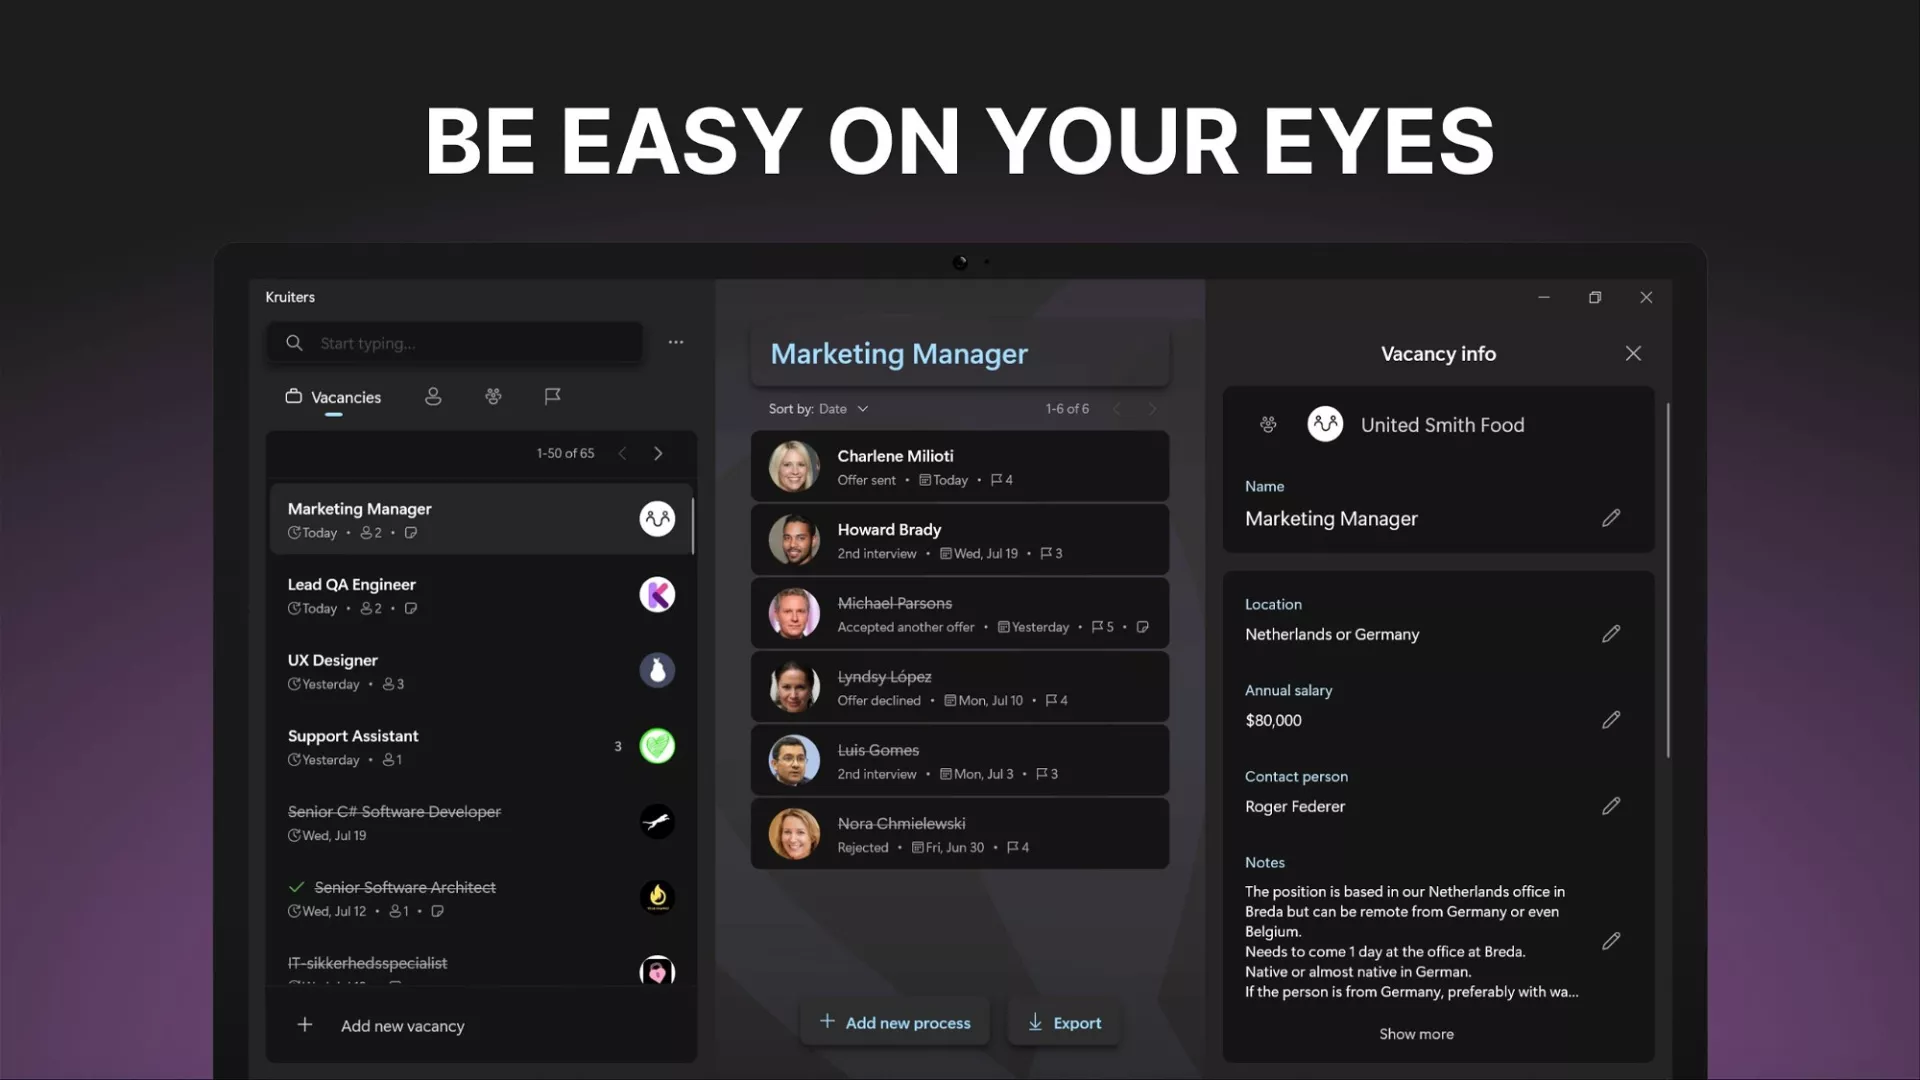The height and width of the screenshot is (1080, 1920).
Task: Go to next page of vacancies
Action: pyautogui.click(x=658, y=454)
